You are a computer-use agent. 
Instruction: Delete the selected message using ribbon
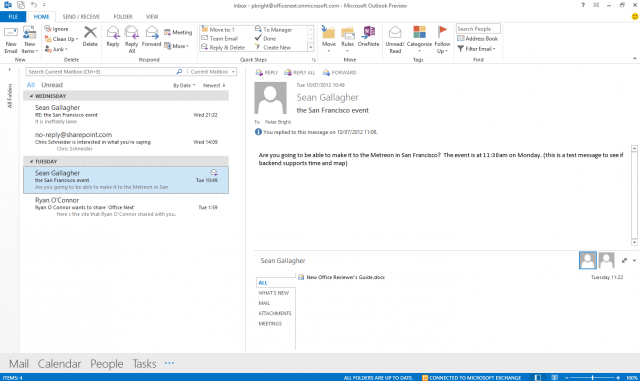pyautogui.click(x=90, y=36)
